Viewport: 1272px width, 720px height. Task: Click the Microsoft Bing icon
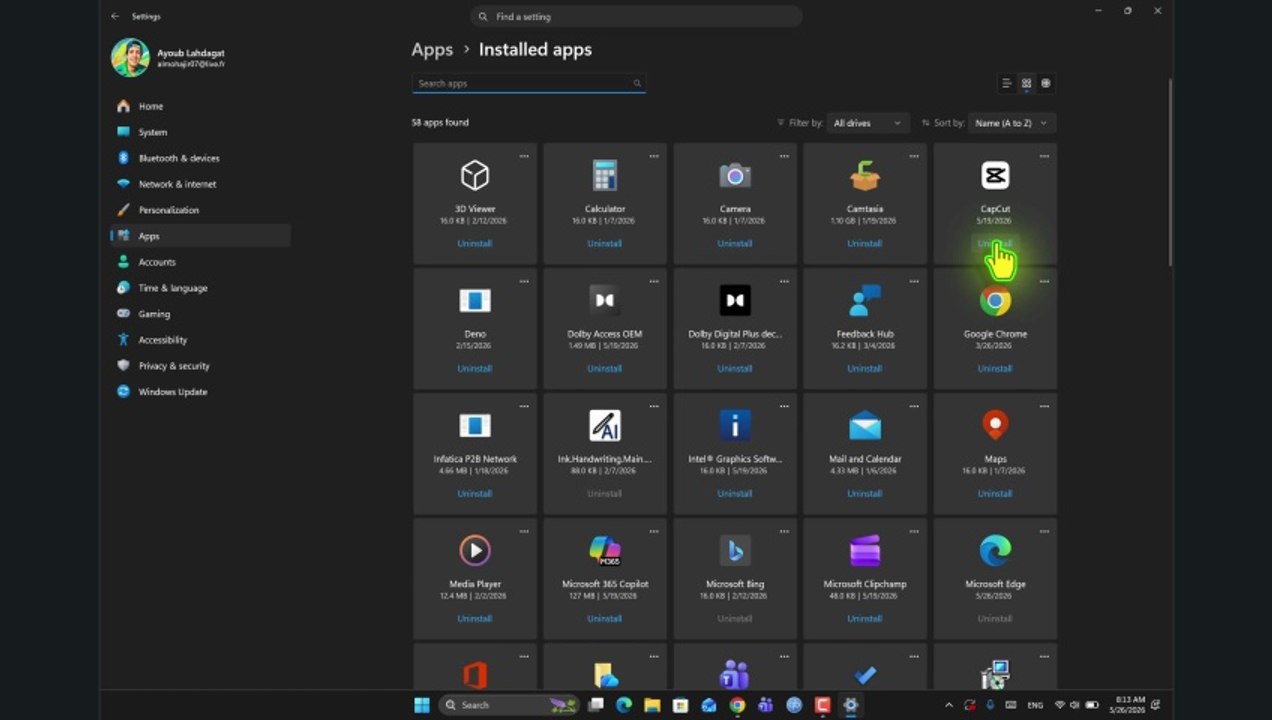[x=735, y=551]
